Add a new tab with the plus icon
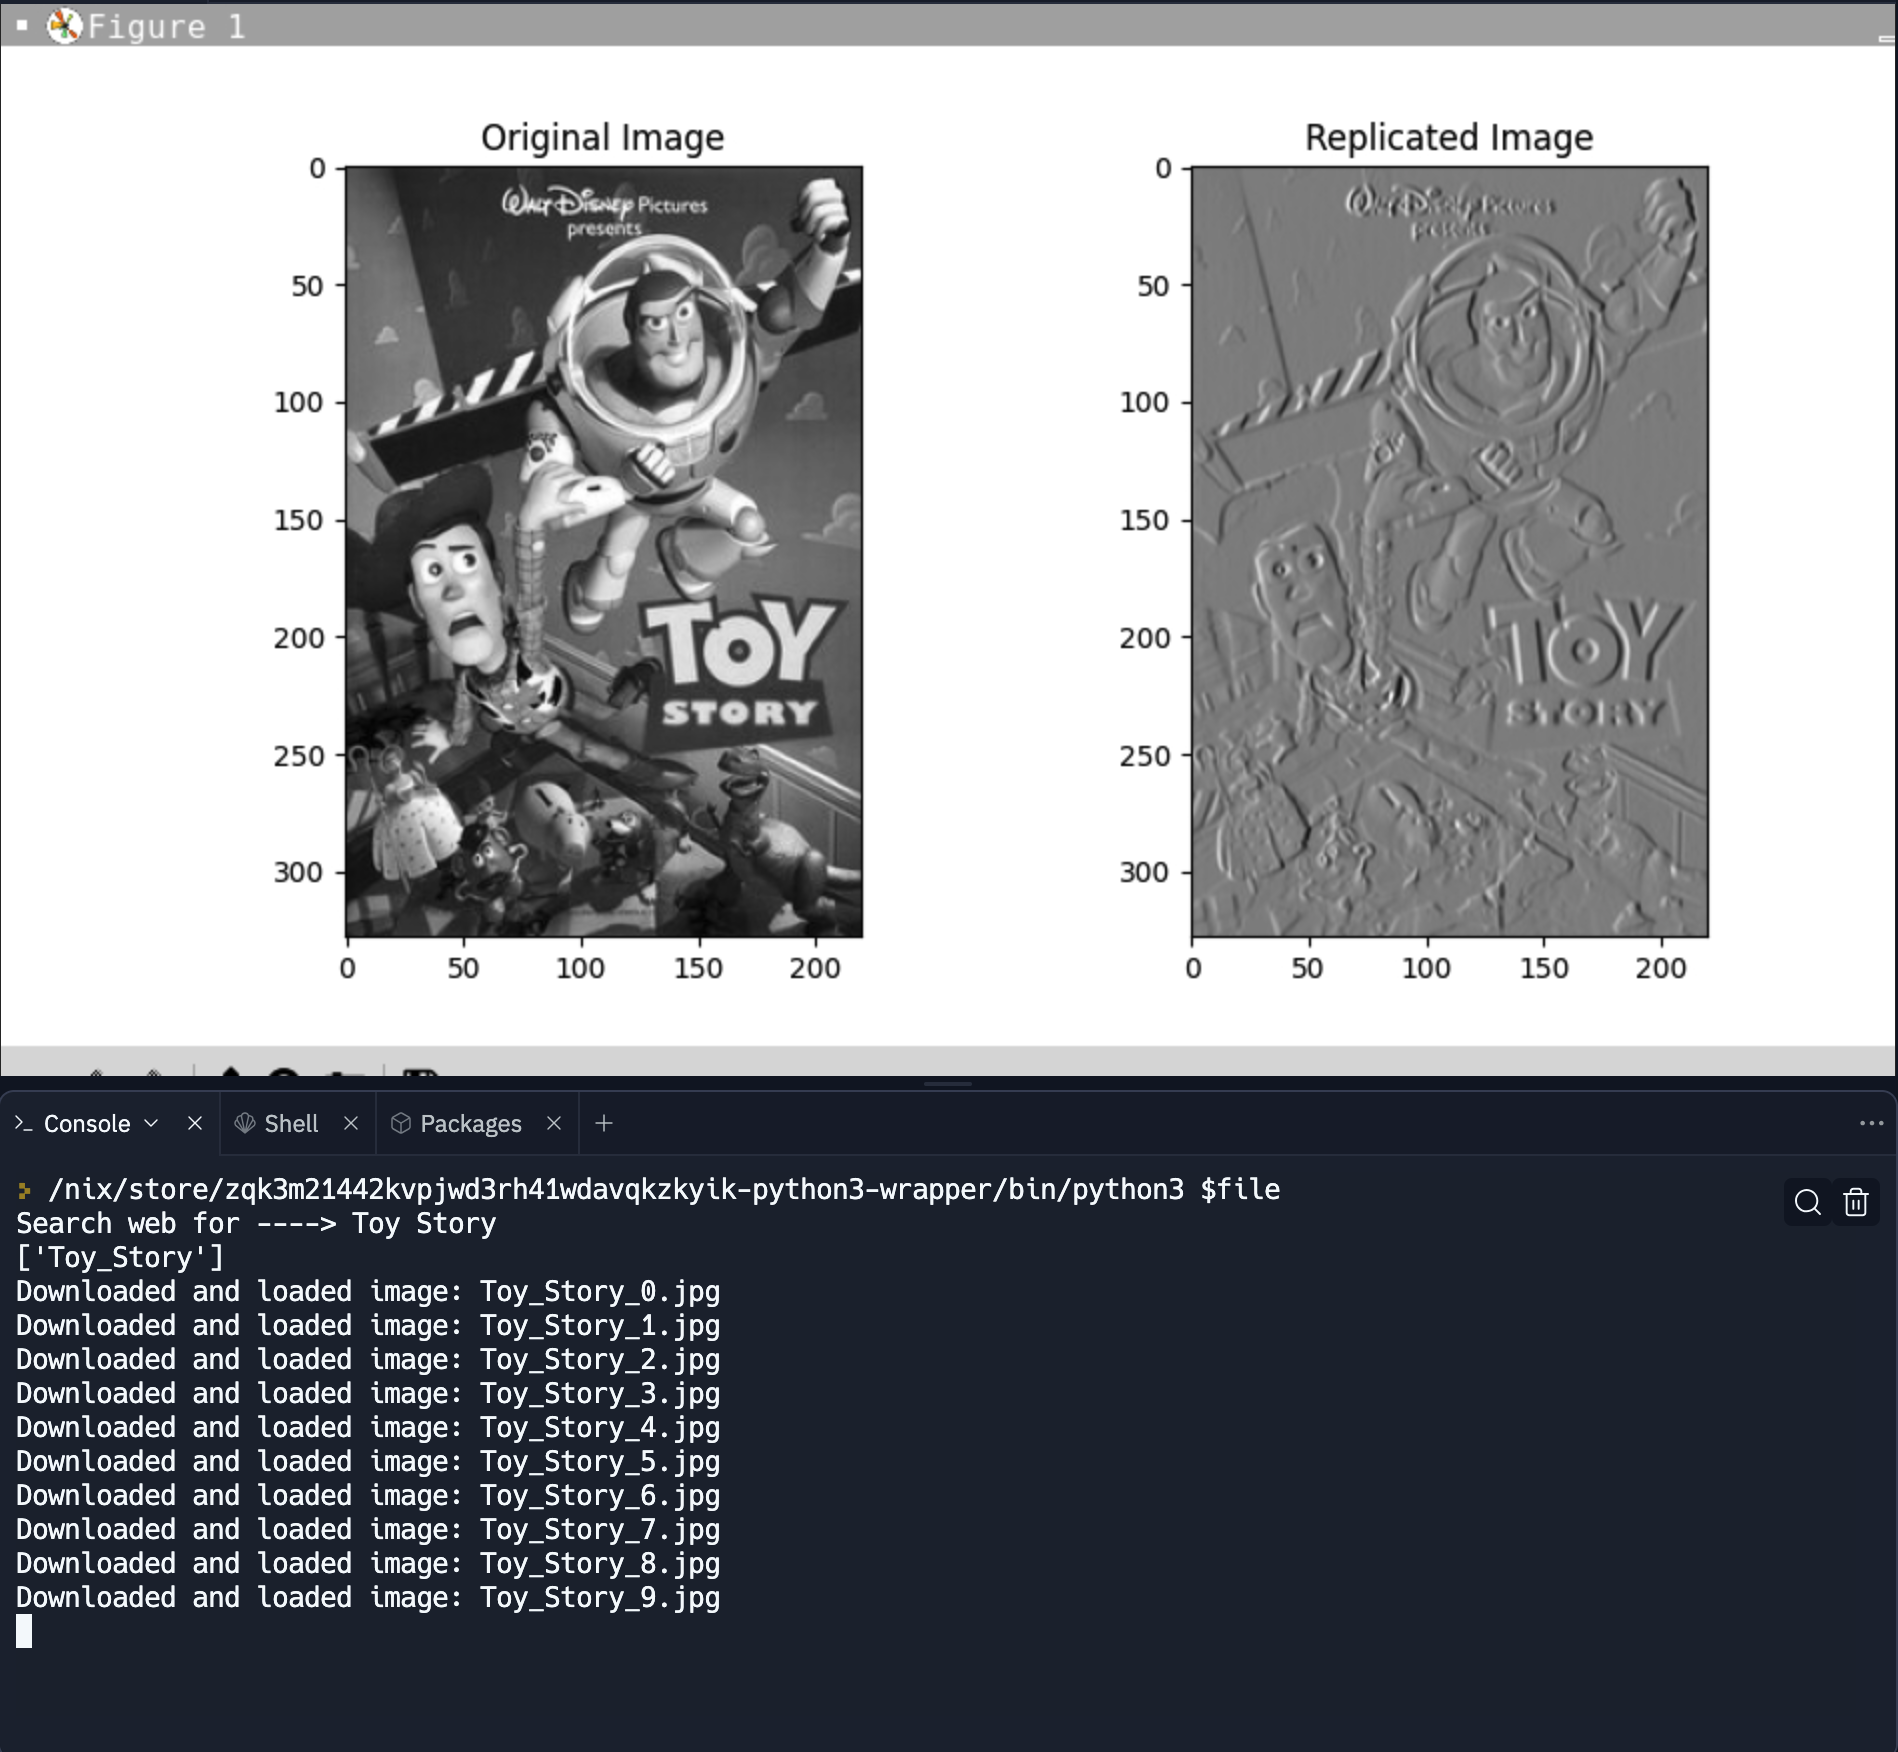Image resolution: width=1898 pixels, height=1752 pixels. [604, 1123]
